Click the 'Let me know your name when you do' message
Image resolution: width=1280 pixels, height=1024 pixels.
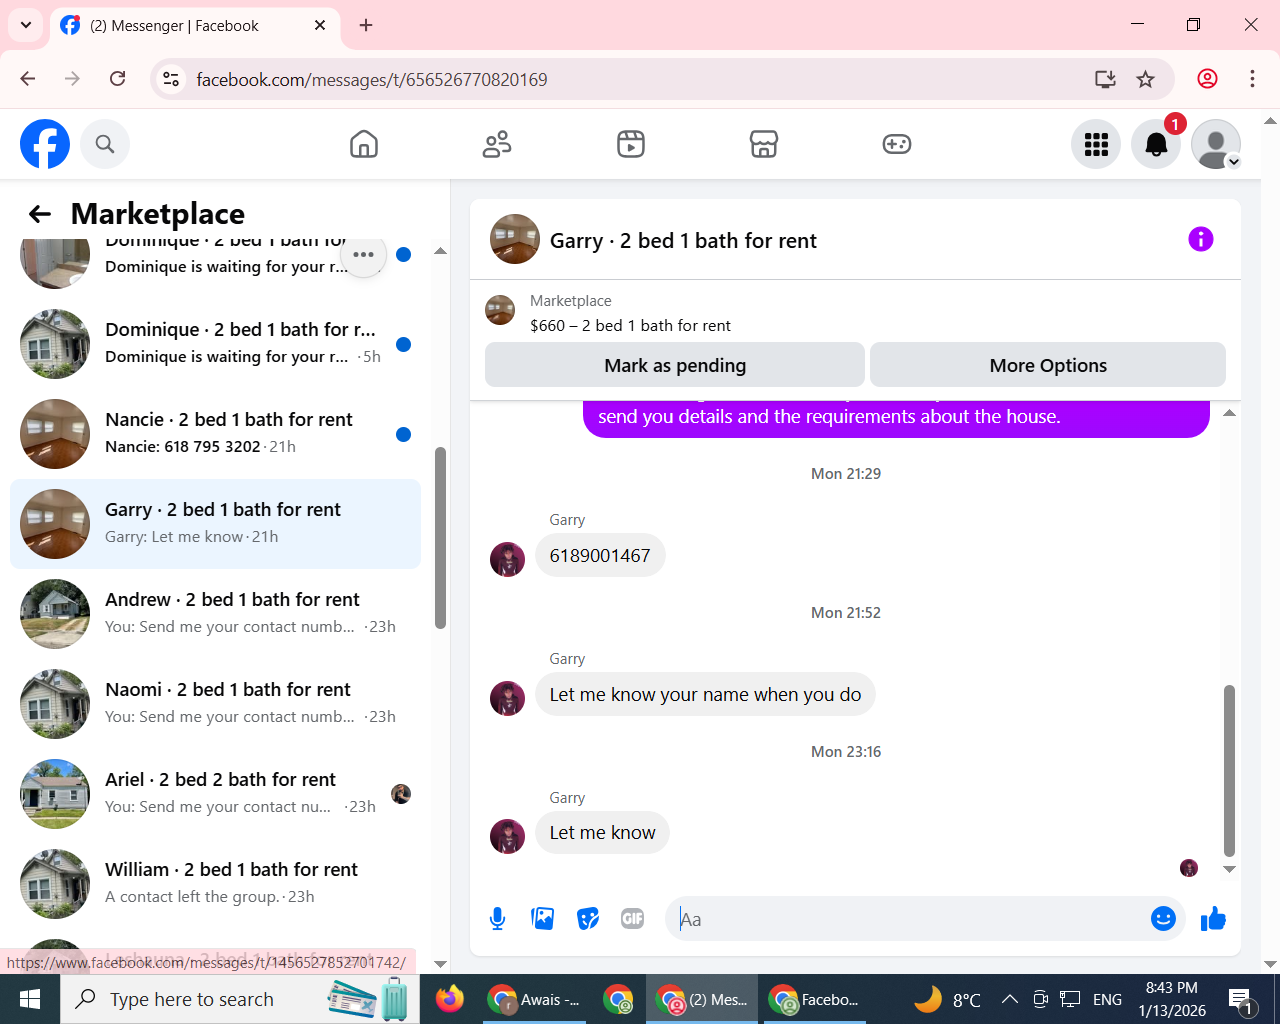point(705,694)
